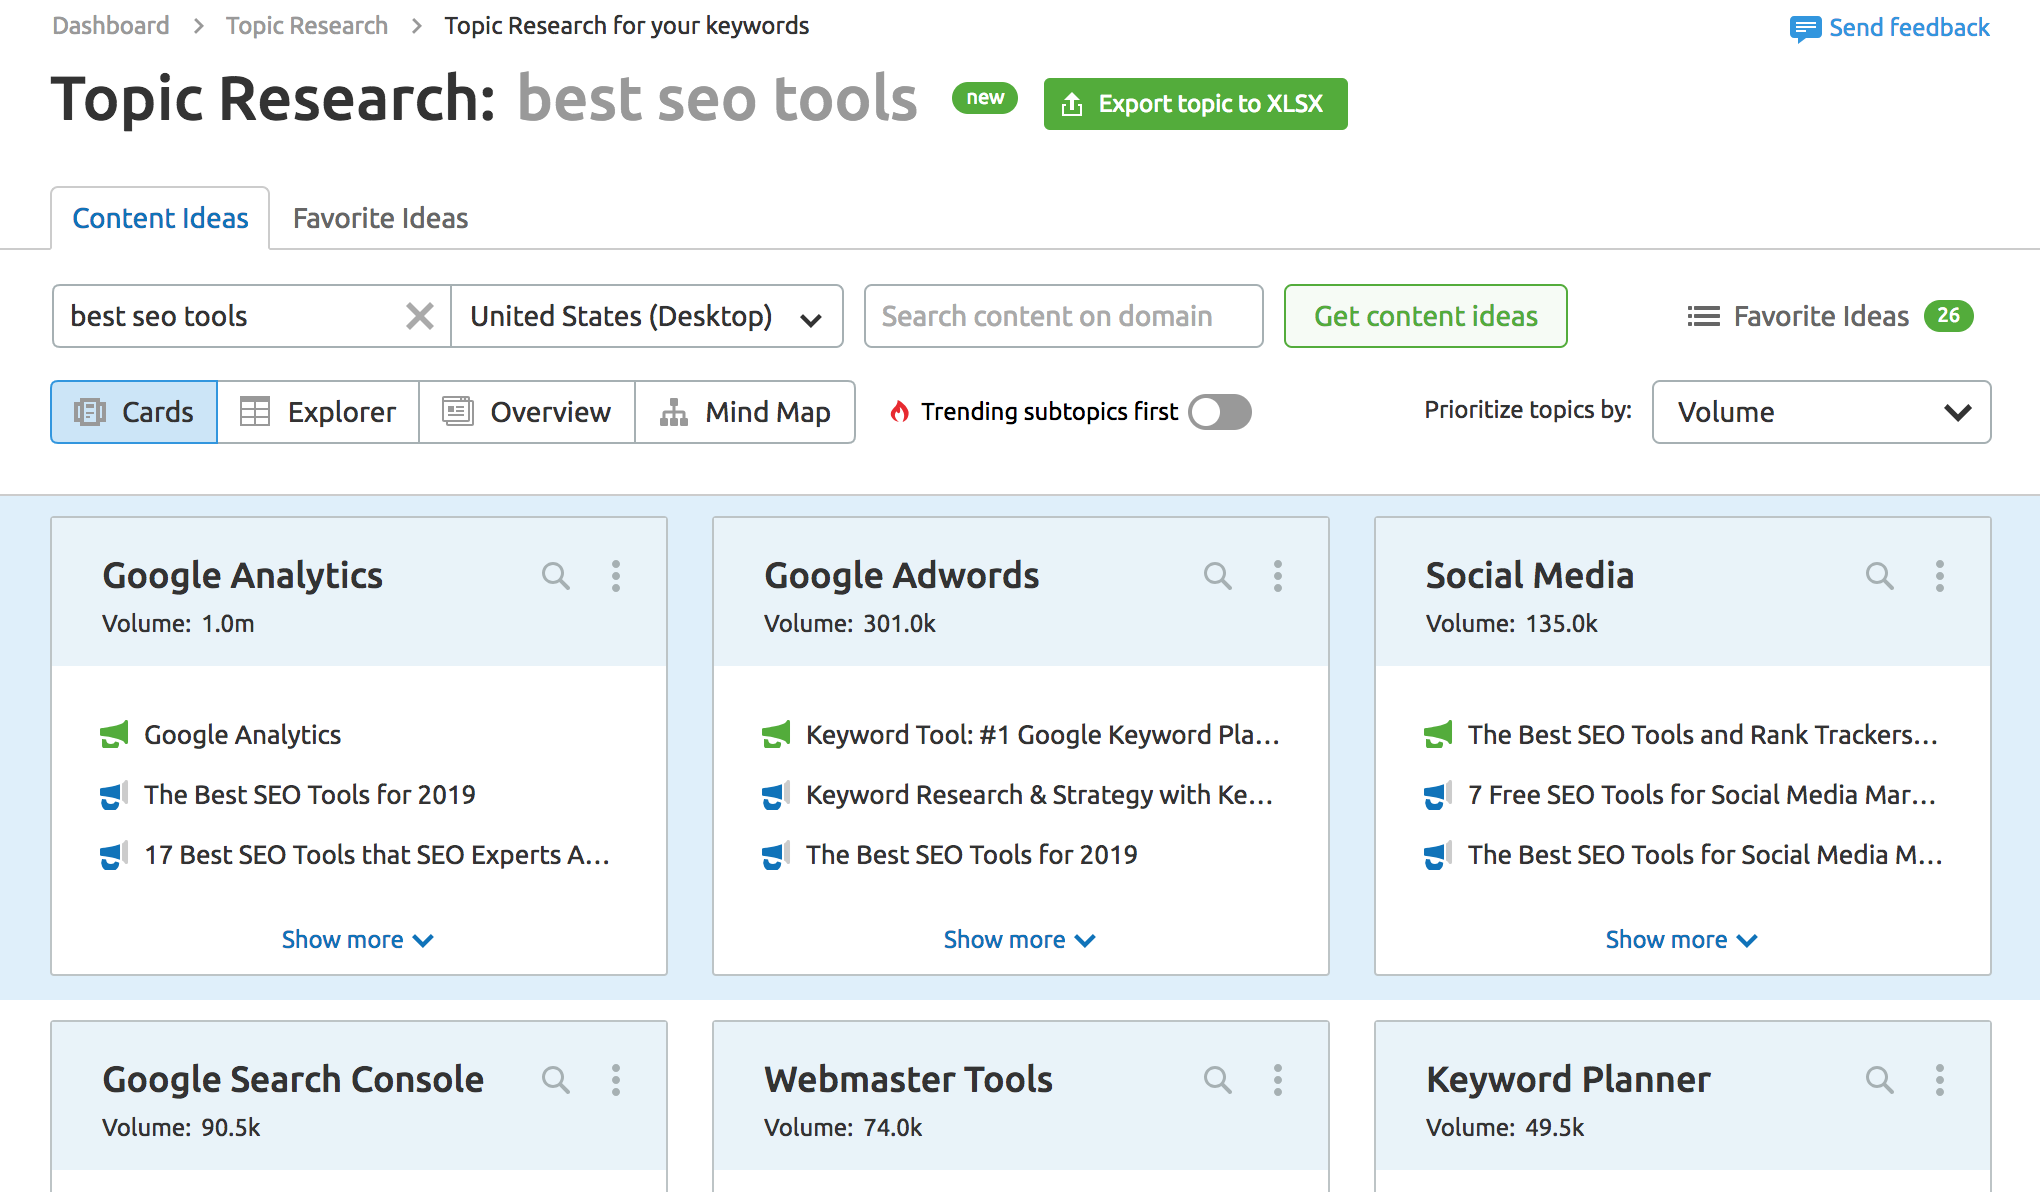Open the three-dot menu on Google Analytics card
This screenshot has width=2040, height=1192.
616,576
